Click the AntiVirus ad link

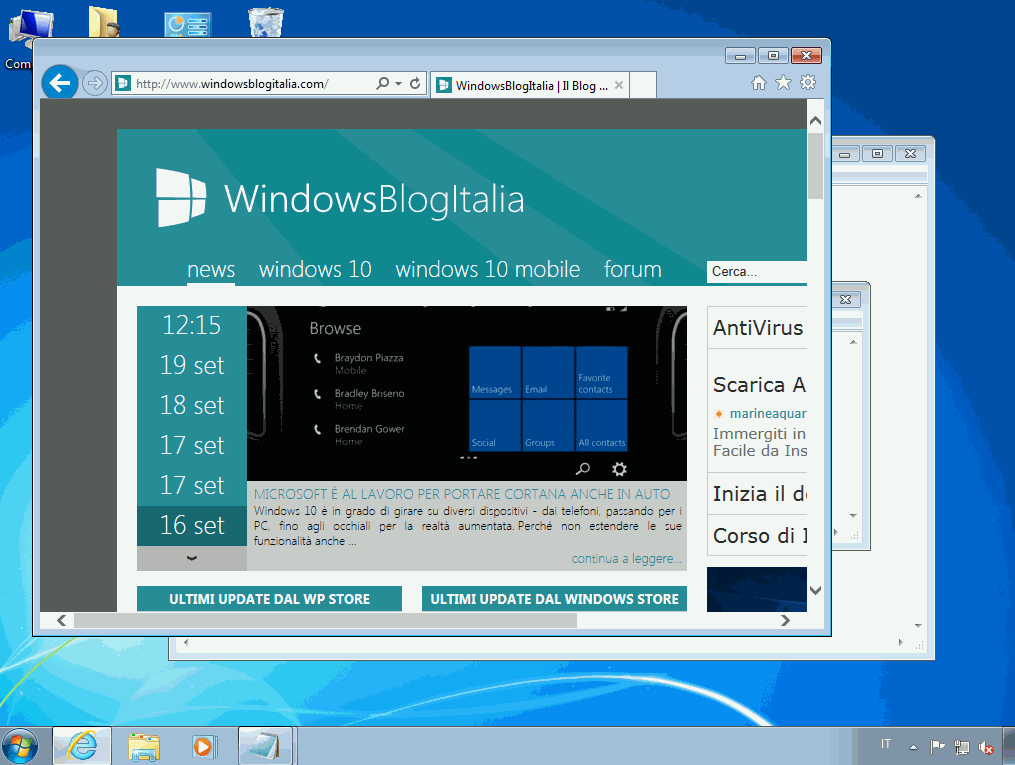[x=758, y=328]
